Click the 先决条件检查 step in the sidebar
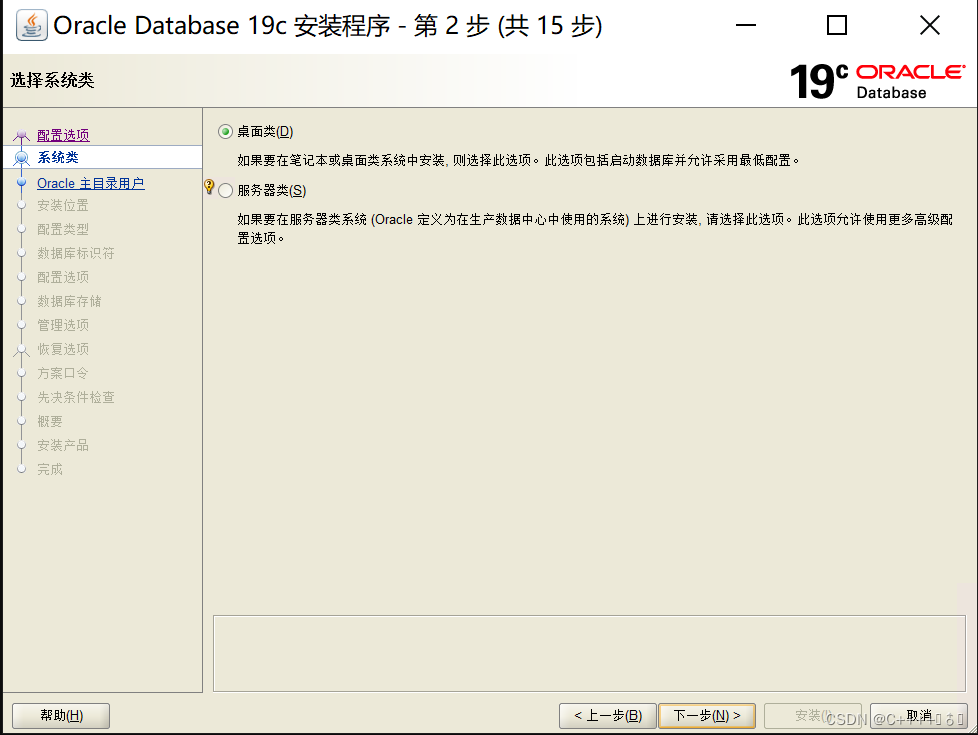Screen dimensions: 978x735 pos(75,397)
